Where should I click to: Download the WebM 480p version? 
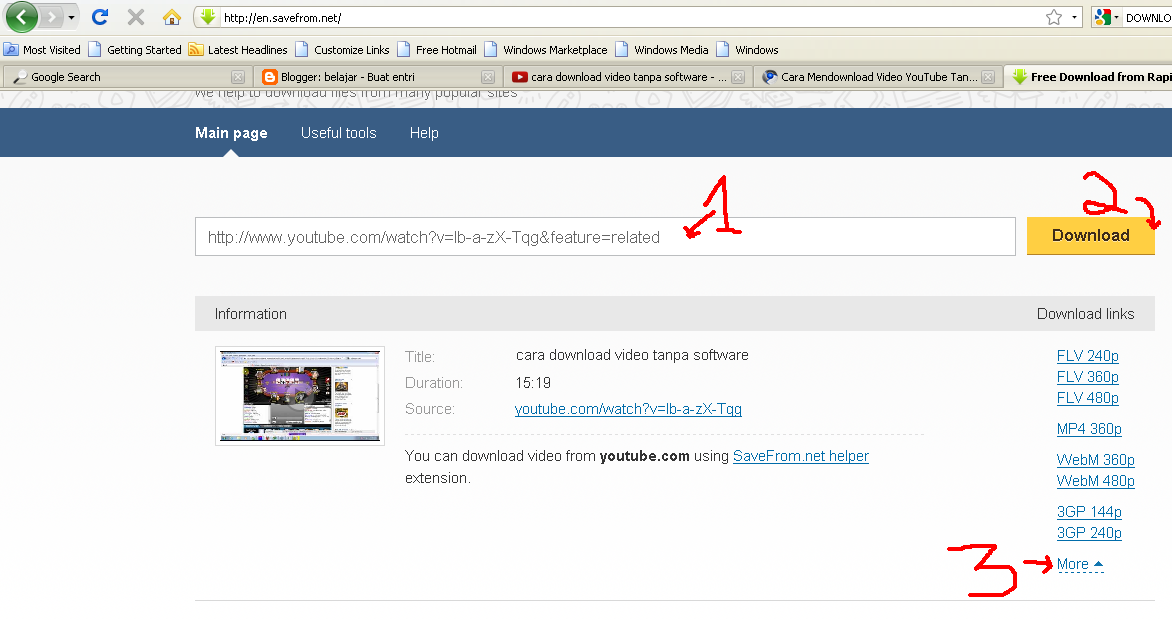click(x=1096, y=481)
